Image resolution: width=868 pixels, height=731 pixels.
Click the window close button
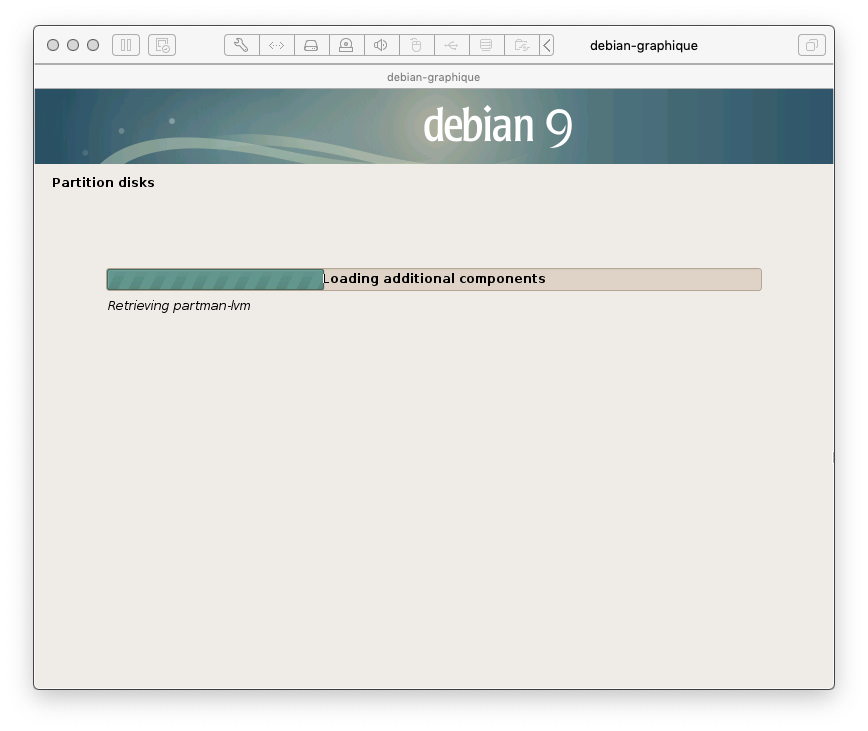pyautogui.click(x=53, y=45)
